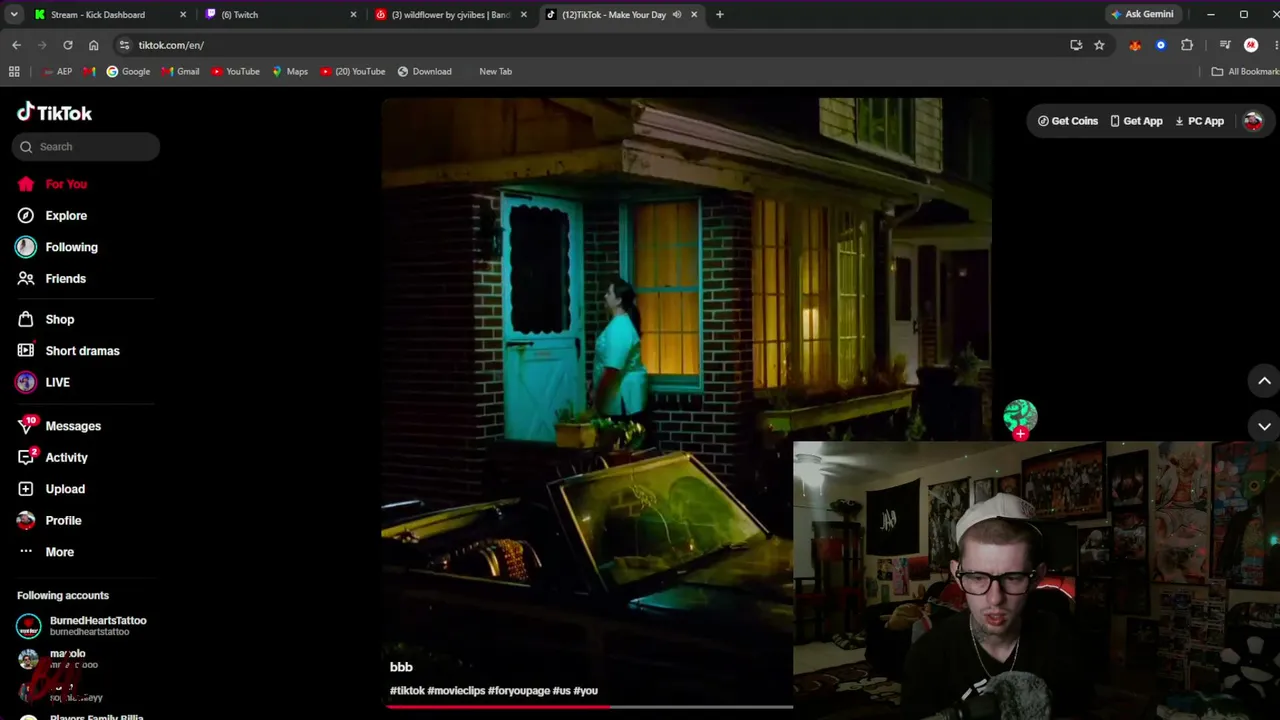
Task: View site information for tiktok.com
Action: 124,45
